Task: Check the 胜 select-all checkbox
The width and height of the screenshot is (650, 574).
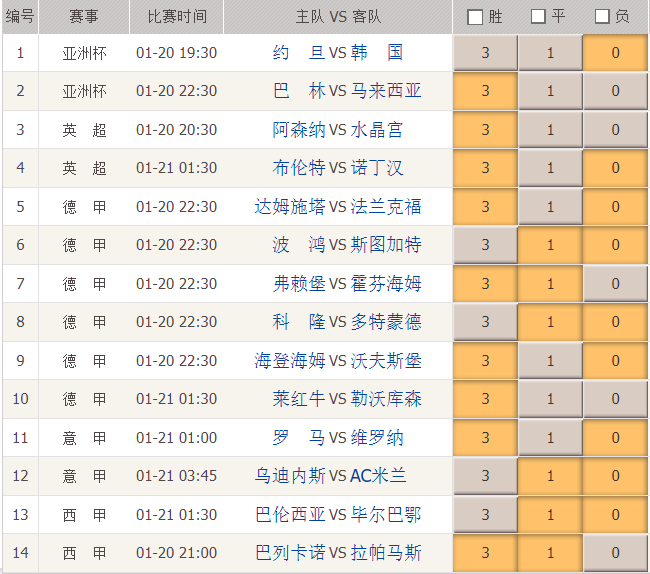Action: coord(475,17)
